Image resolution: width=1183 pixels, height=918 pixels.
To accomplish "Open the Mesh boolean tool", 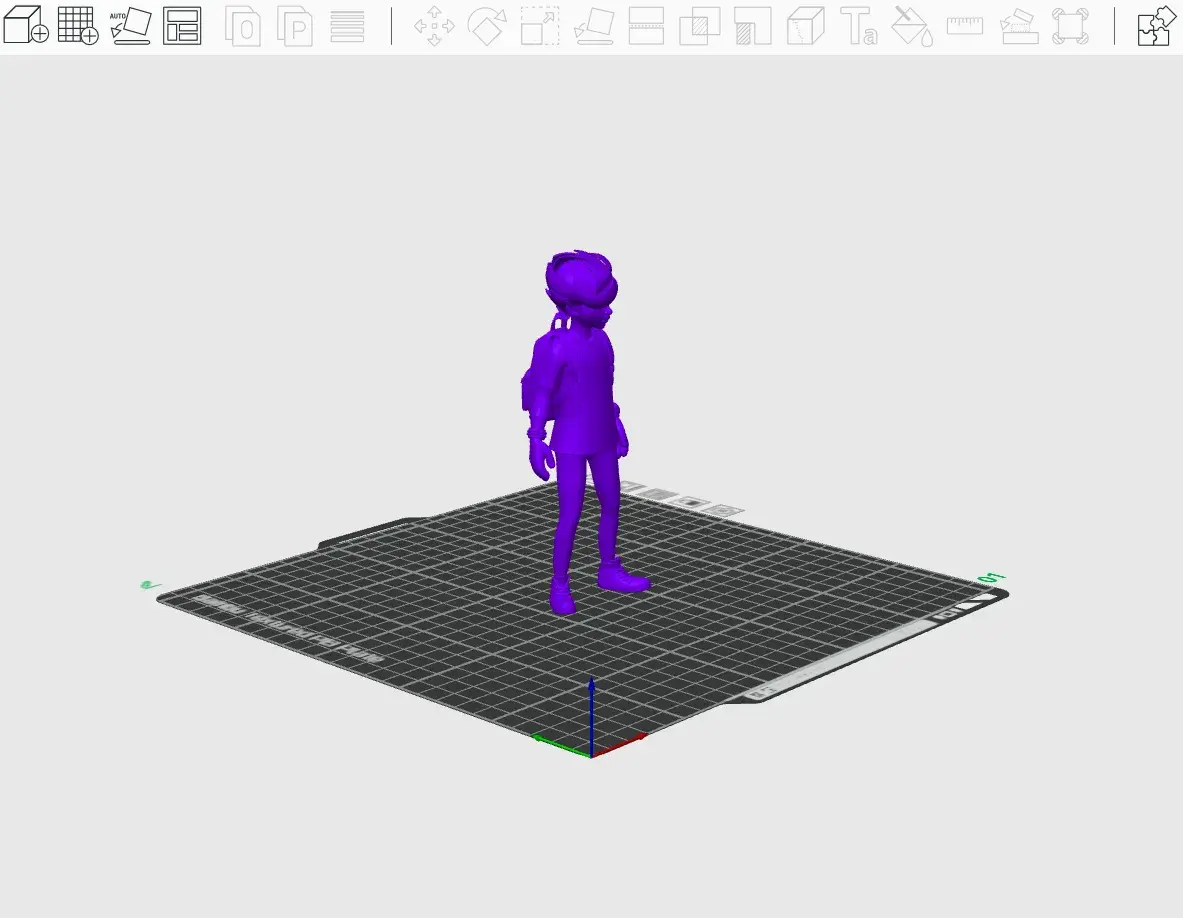I will coord(700,26).
